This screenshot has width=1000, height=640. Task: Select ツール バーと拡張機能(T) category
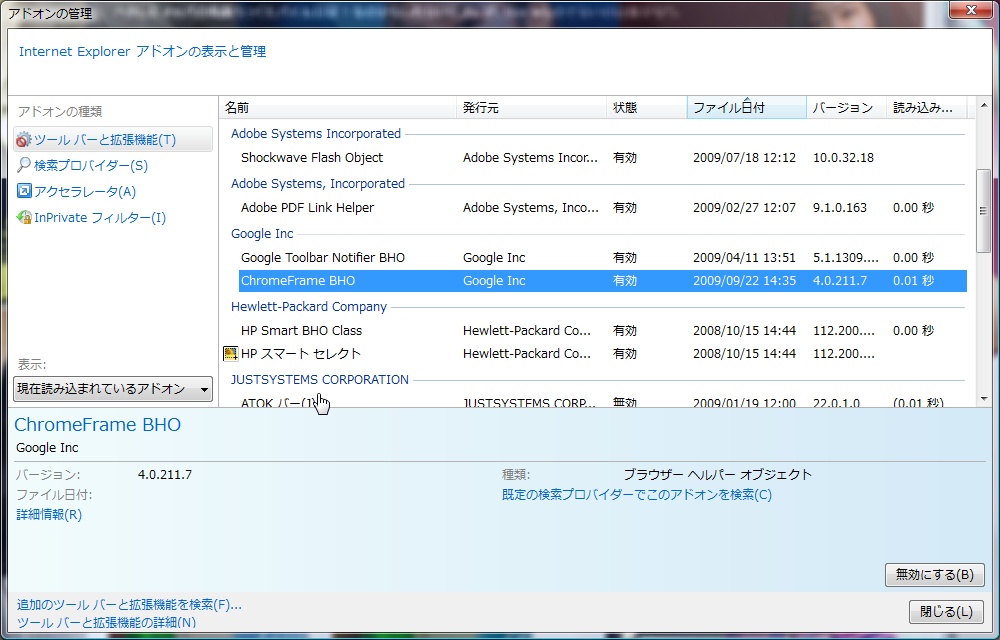113,139
